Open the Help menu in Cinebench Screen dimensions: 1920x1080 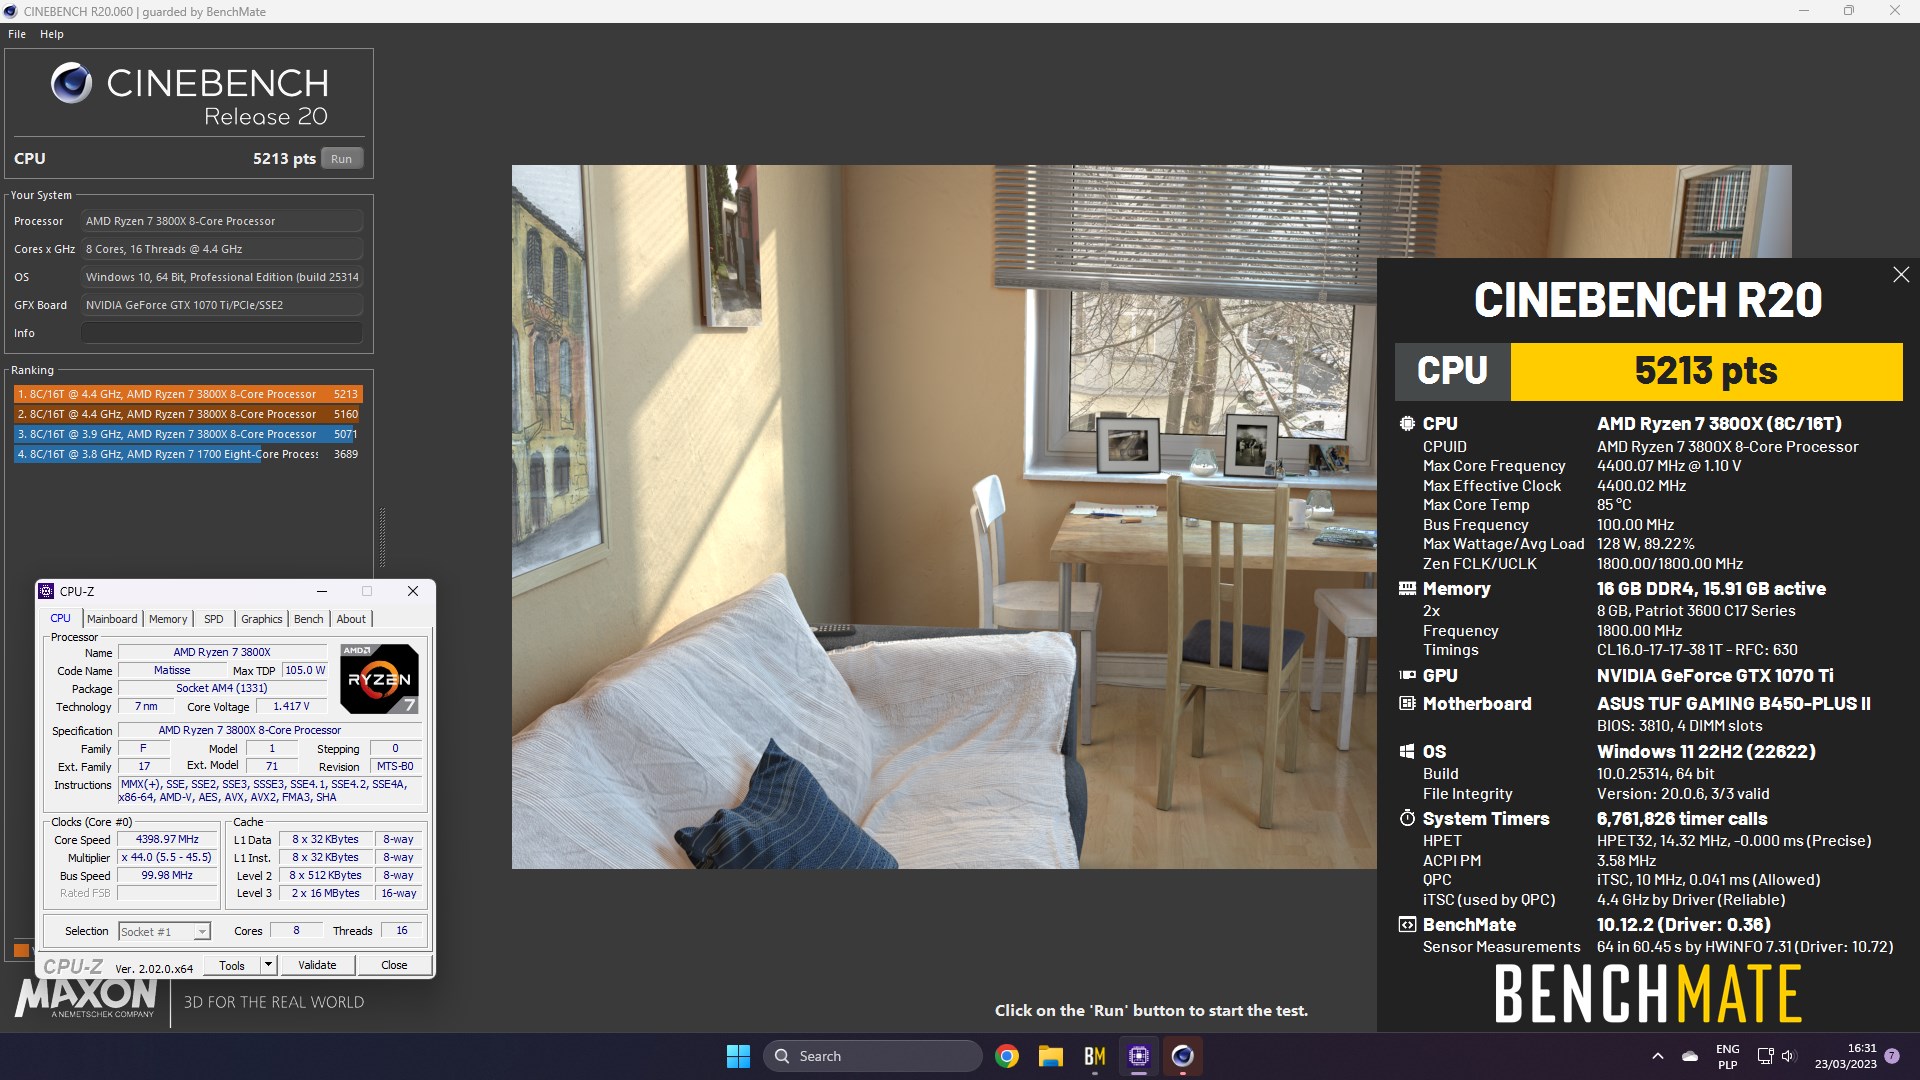point(52,34)
